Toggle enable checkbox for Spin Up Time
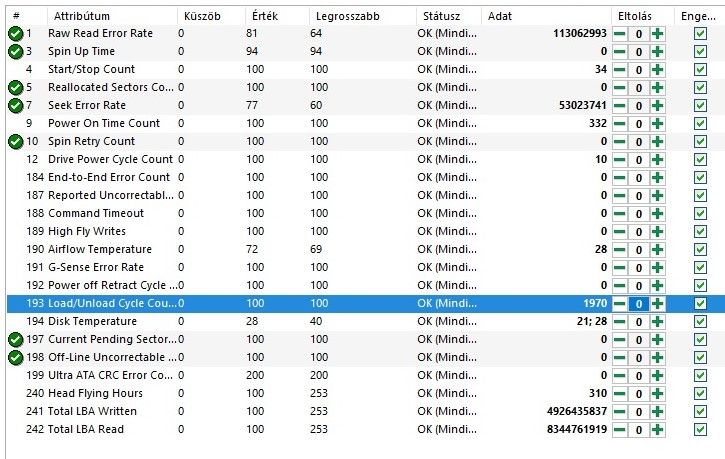725x459 pixels. (x=700, y=51)
